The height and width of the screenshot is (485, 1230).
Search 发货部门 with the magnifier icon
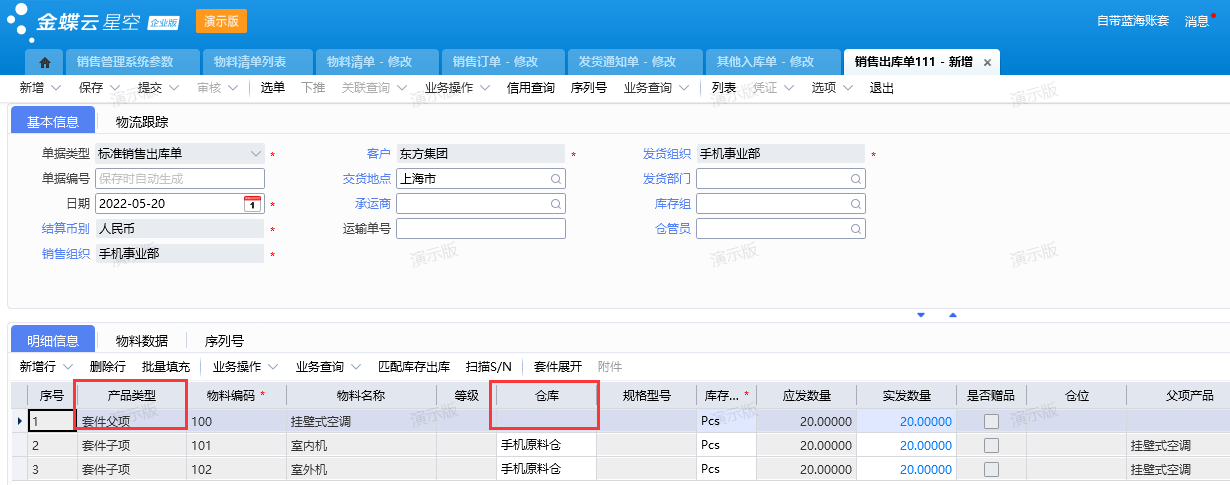[x=855, y=179]
